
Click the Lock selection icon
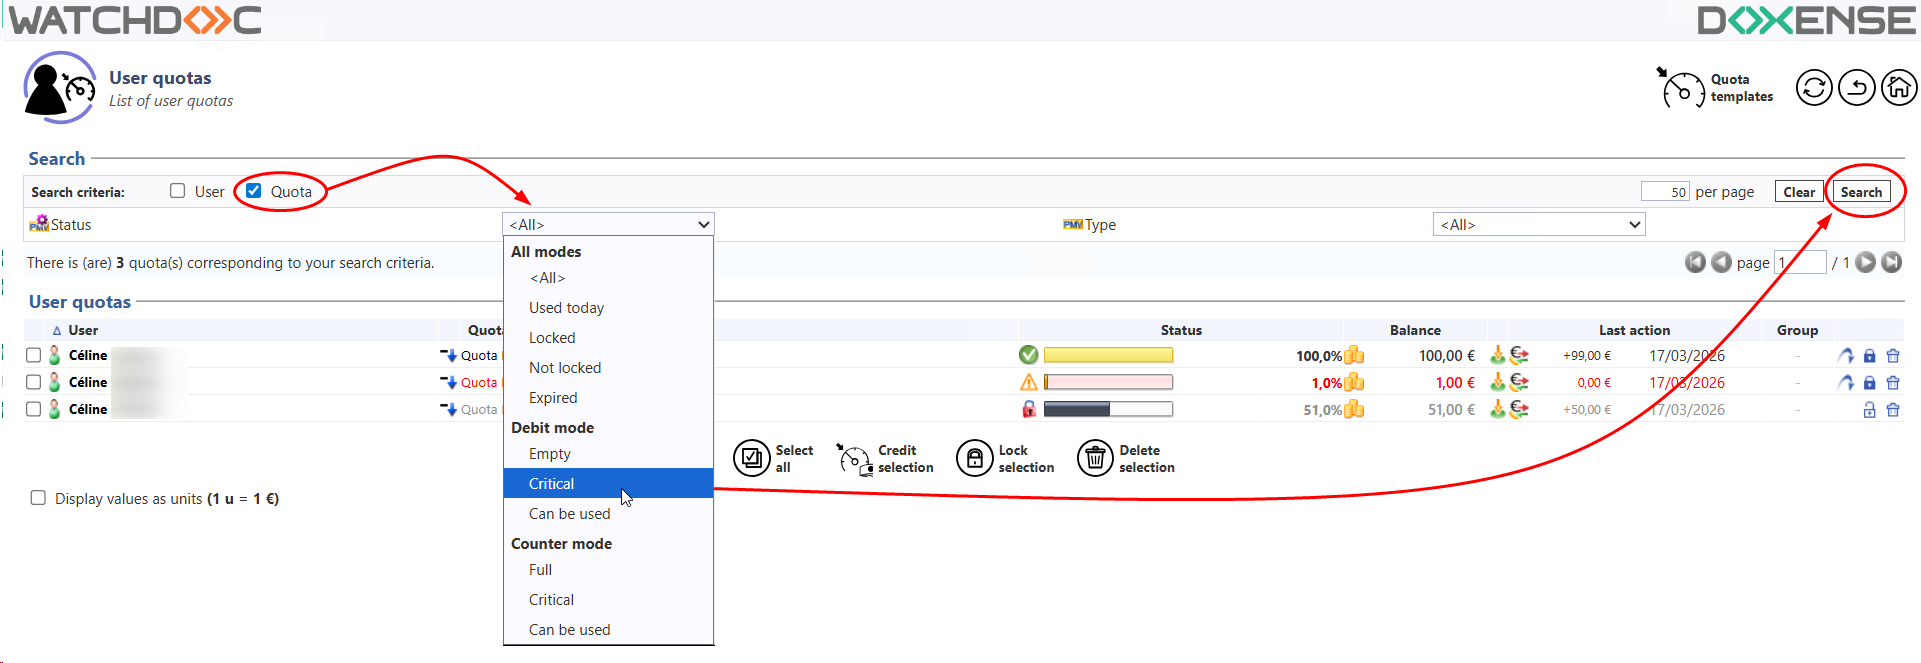click(974, 459)
